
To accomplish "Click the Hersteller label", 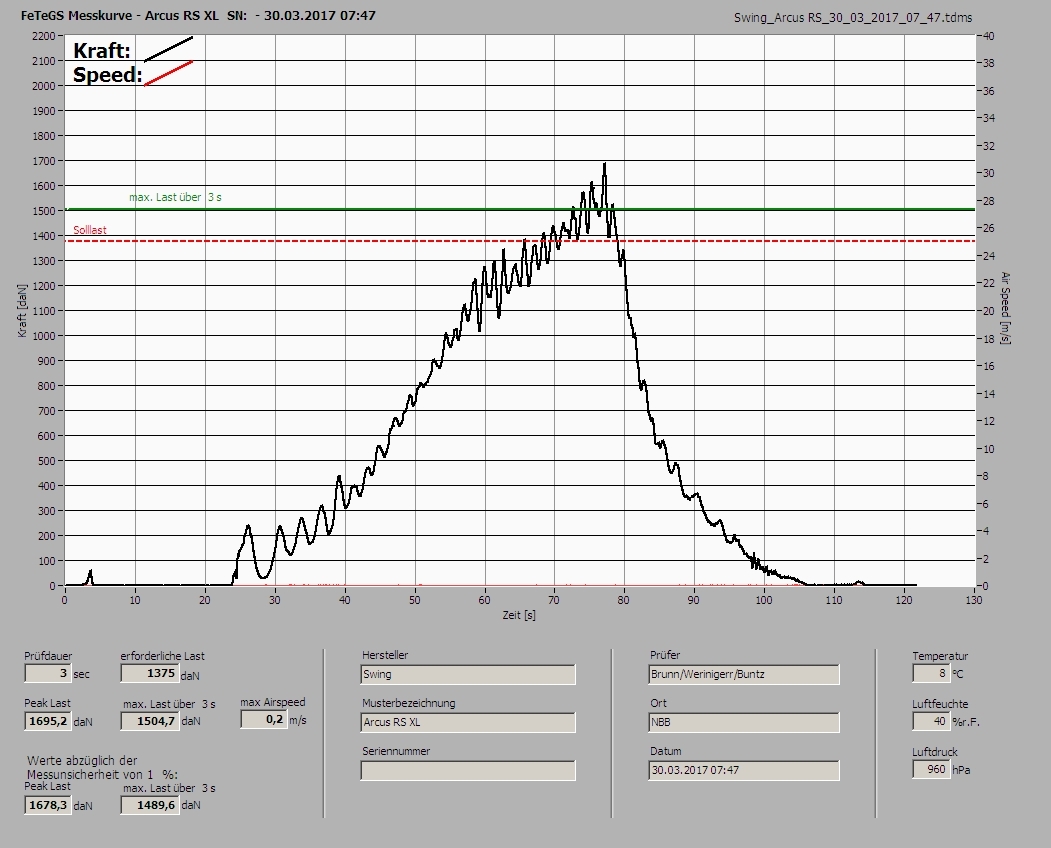I will tap(385, 655).
